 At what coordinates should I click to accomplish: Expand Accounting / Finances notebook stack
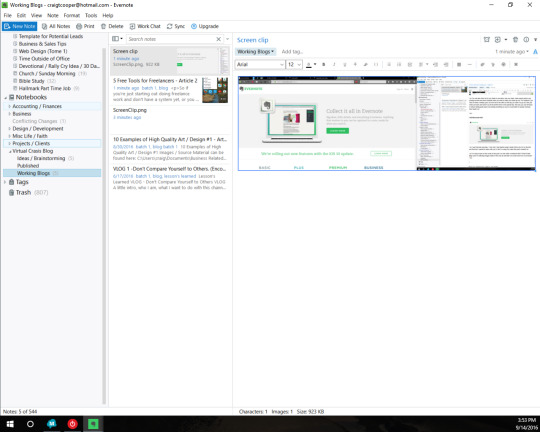click(x=9, y=106)
